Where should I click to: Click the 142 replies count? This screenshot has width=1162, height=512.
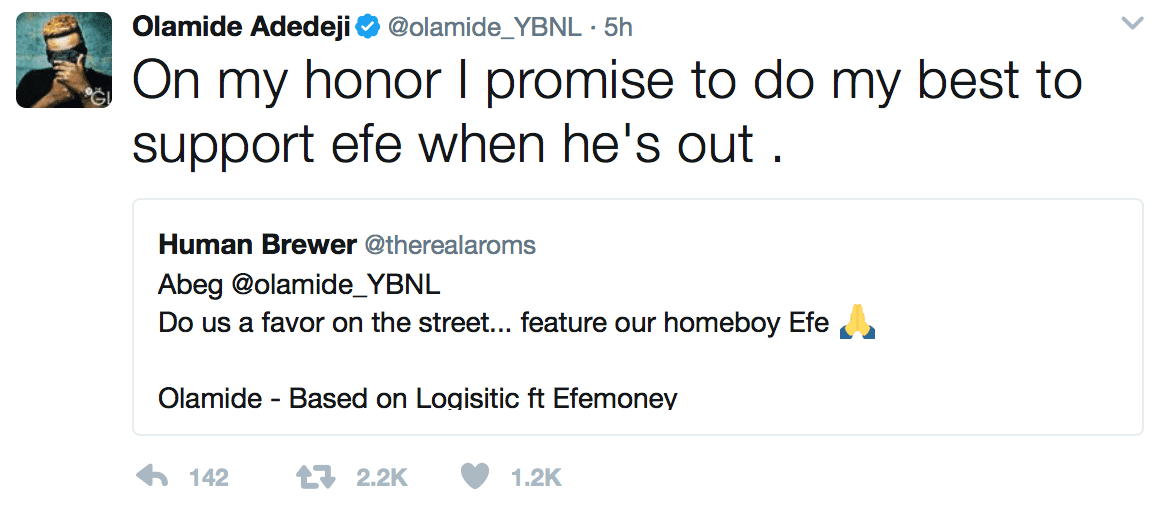(209, 478)
